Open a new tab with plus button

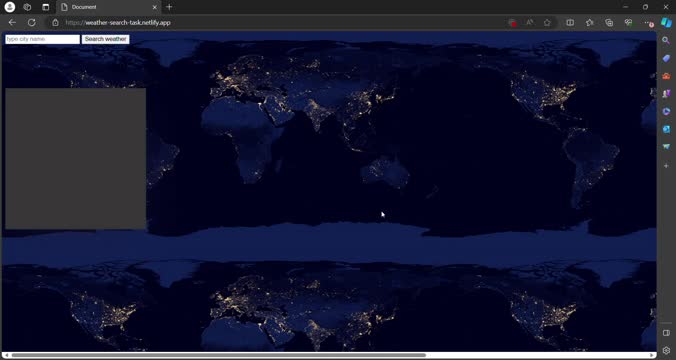click(x=169, y=7)
